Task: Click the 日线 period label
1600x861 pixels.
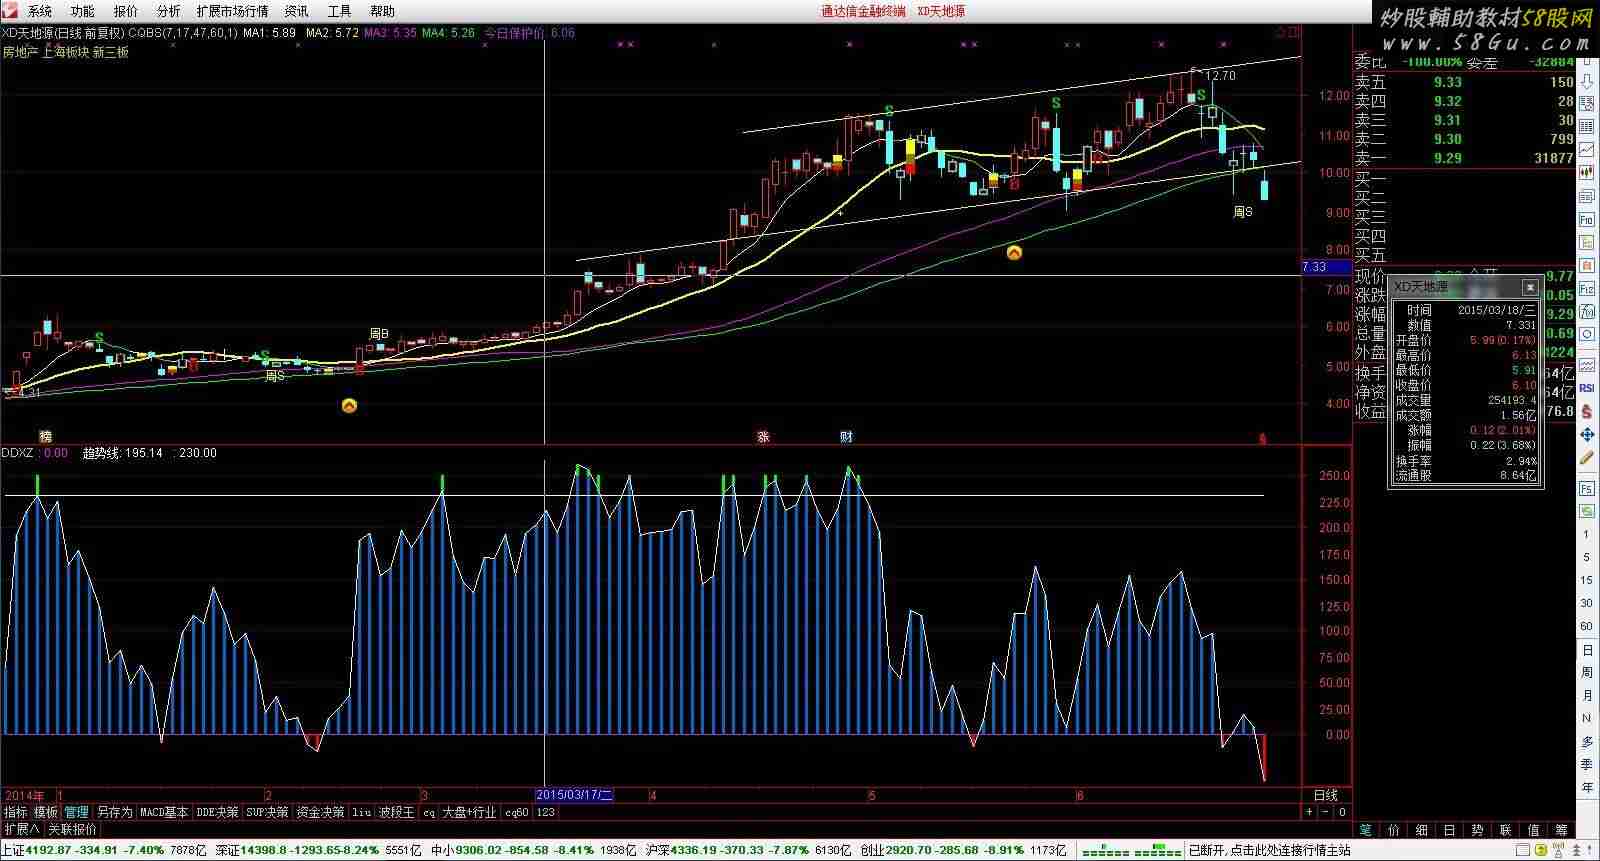Action: pyautogui.click(x=1326, y=795)
